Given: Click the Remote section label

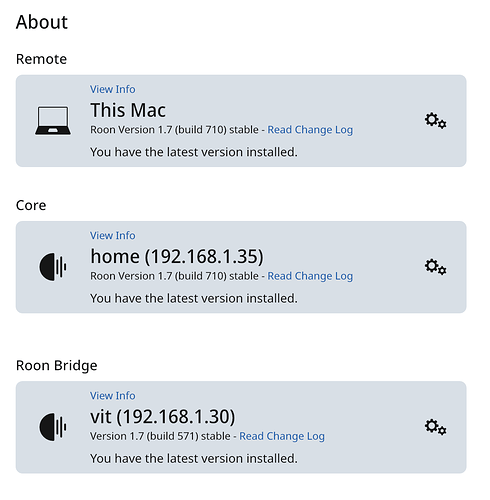Looking at the screenshot, I should (x=41, y=59).
